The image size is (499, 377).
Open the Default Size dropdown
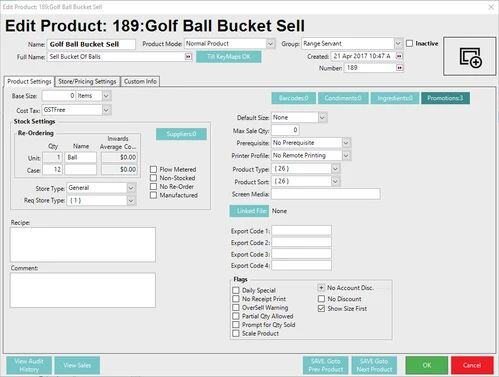(322, 118)
